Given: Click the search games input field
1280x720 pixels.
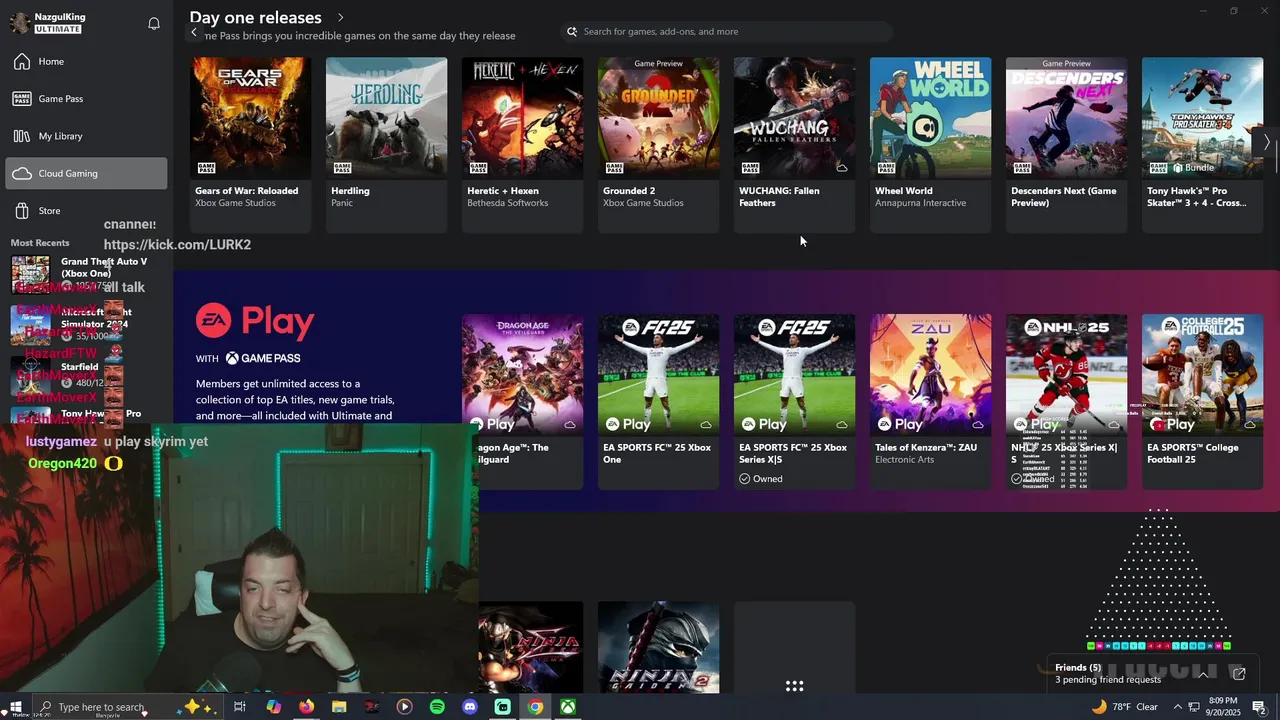Looking at the screenshot, I should click(x=726, y=32).
